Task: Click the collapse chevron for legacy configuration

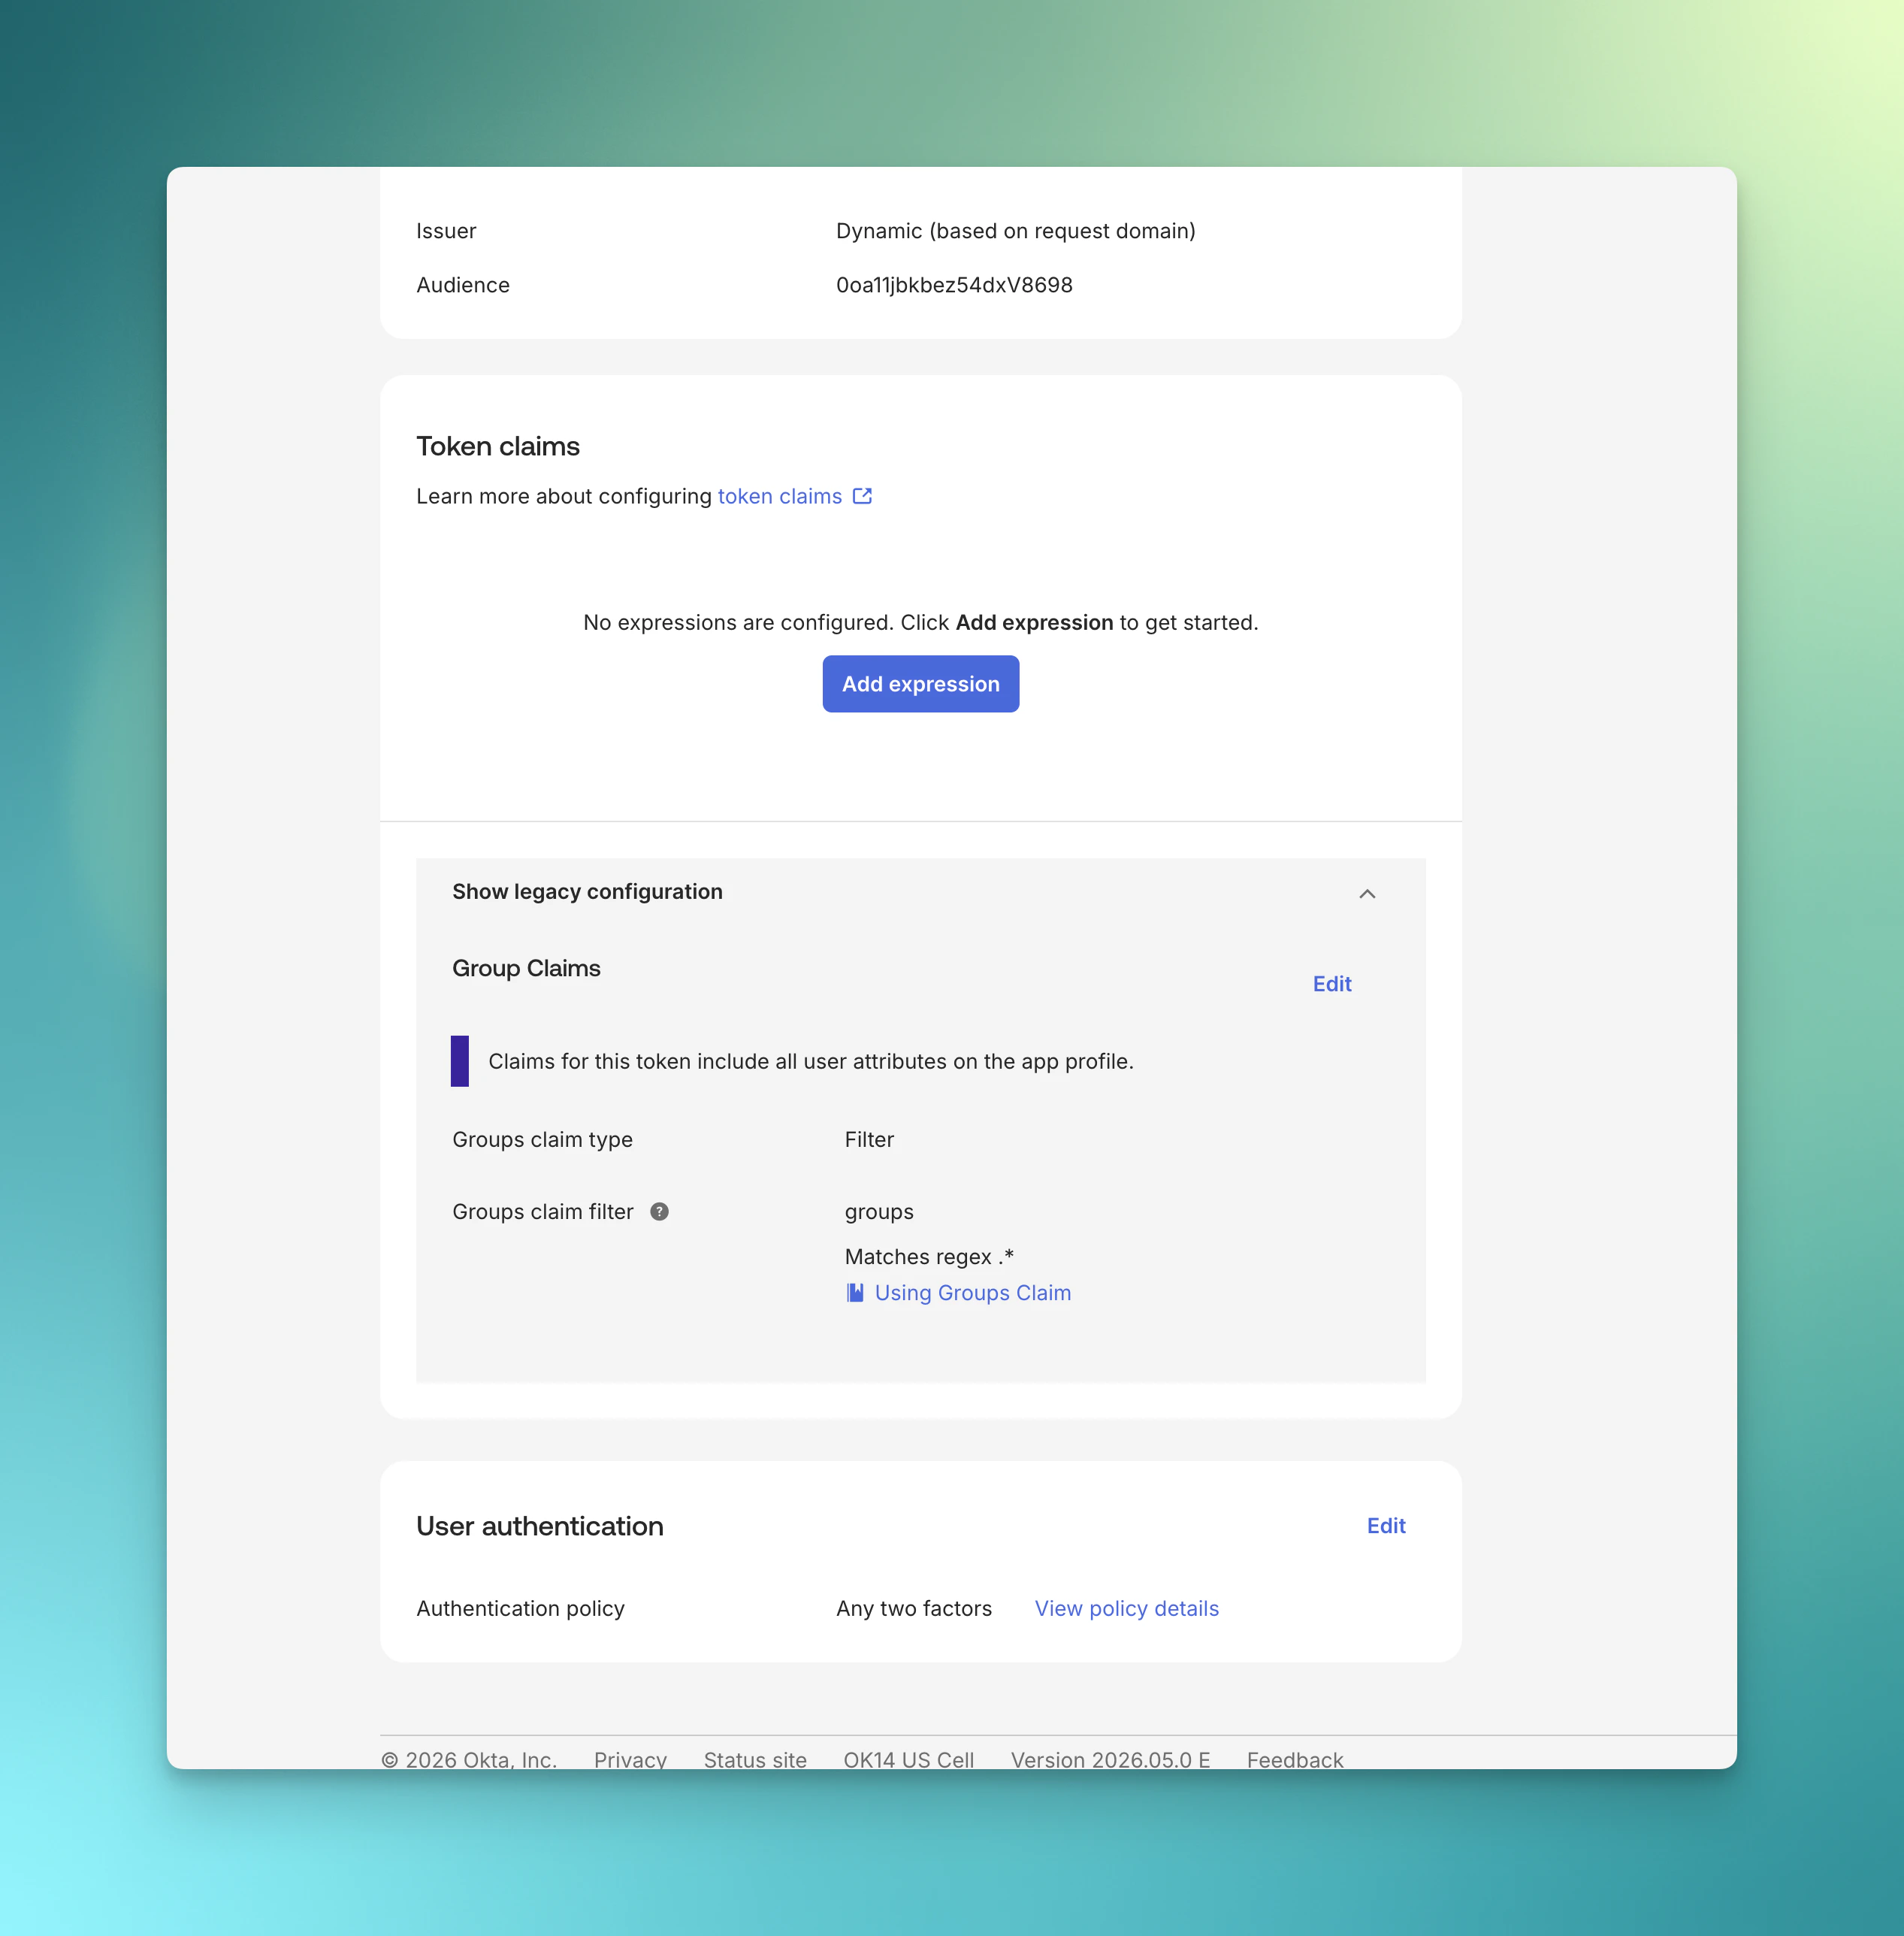Action: click(x=1367, y=894)
